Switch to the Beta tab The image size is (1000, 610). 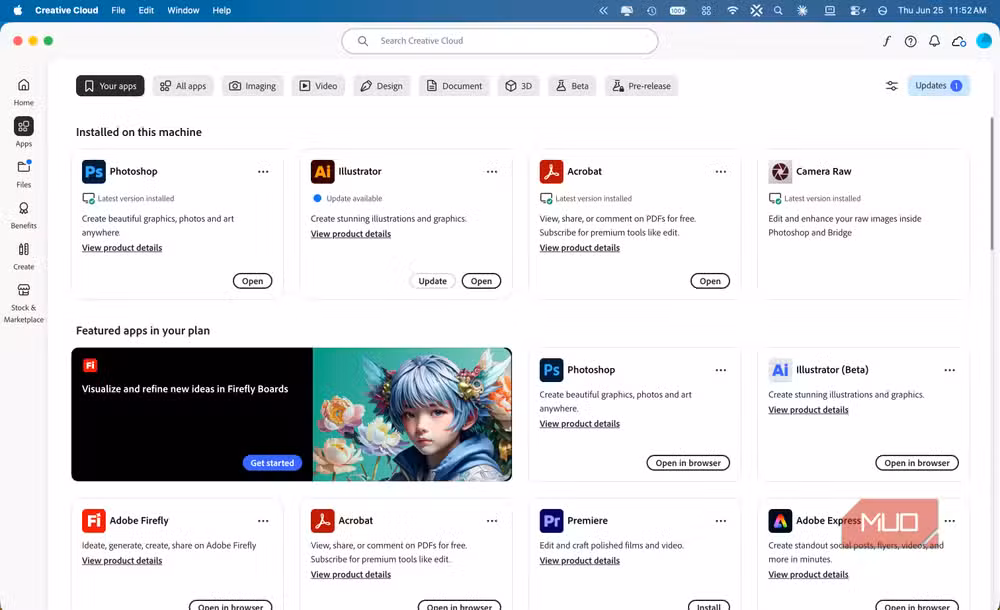[572, 86]
